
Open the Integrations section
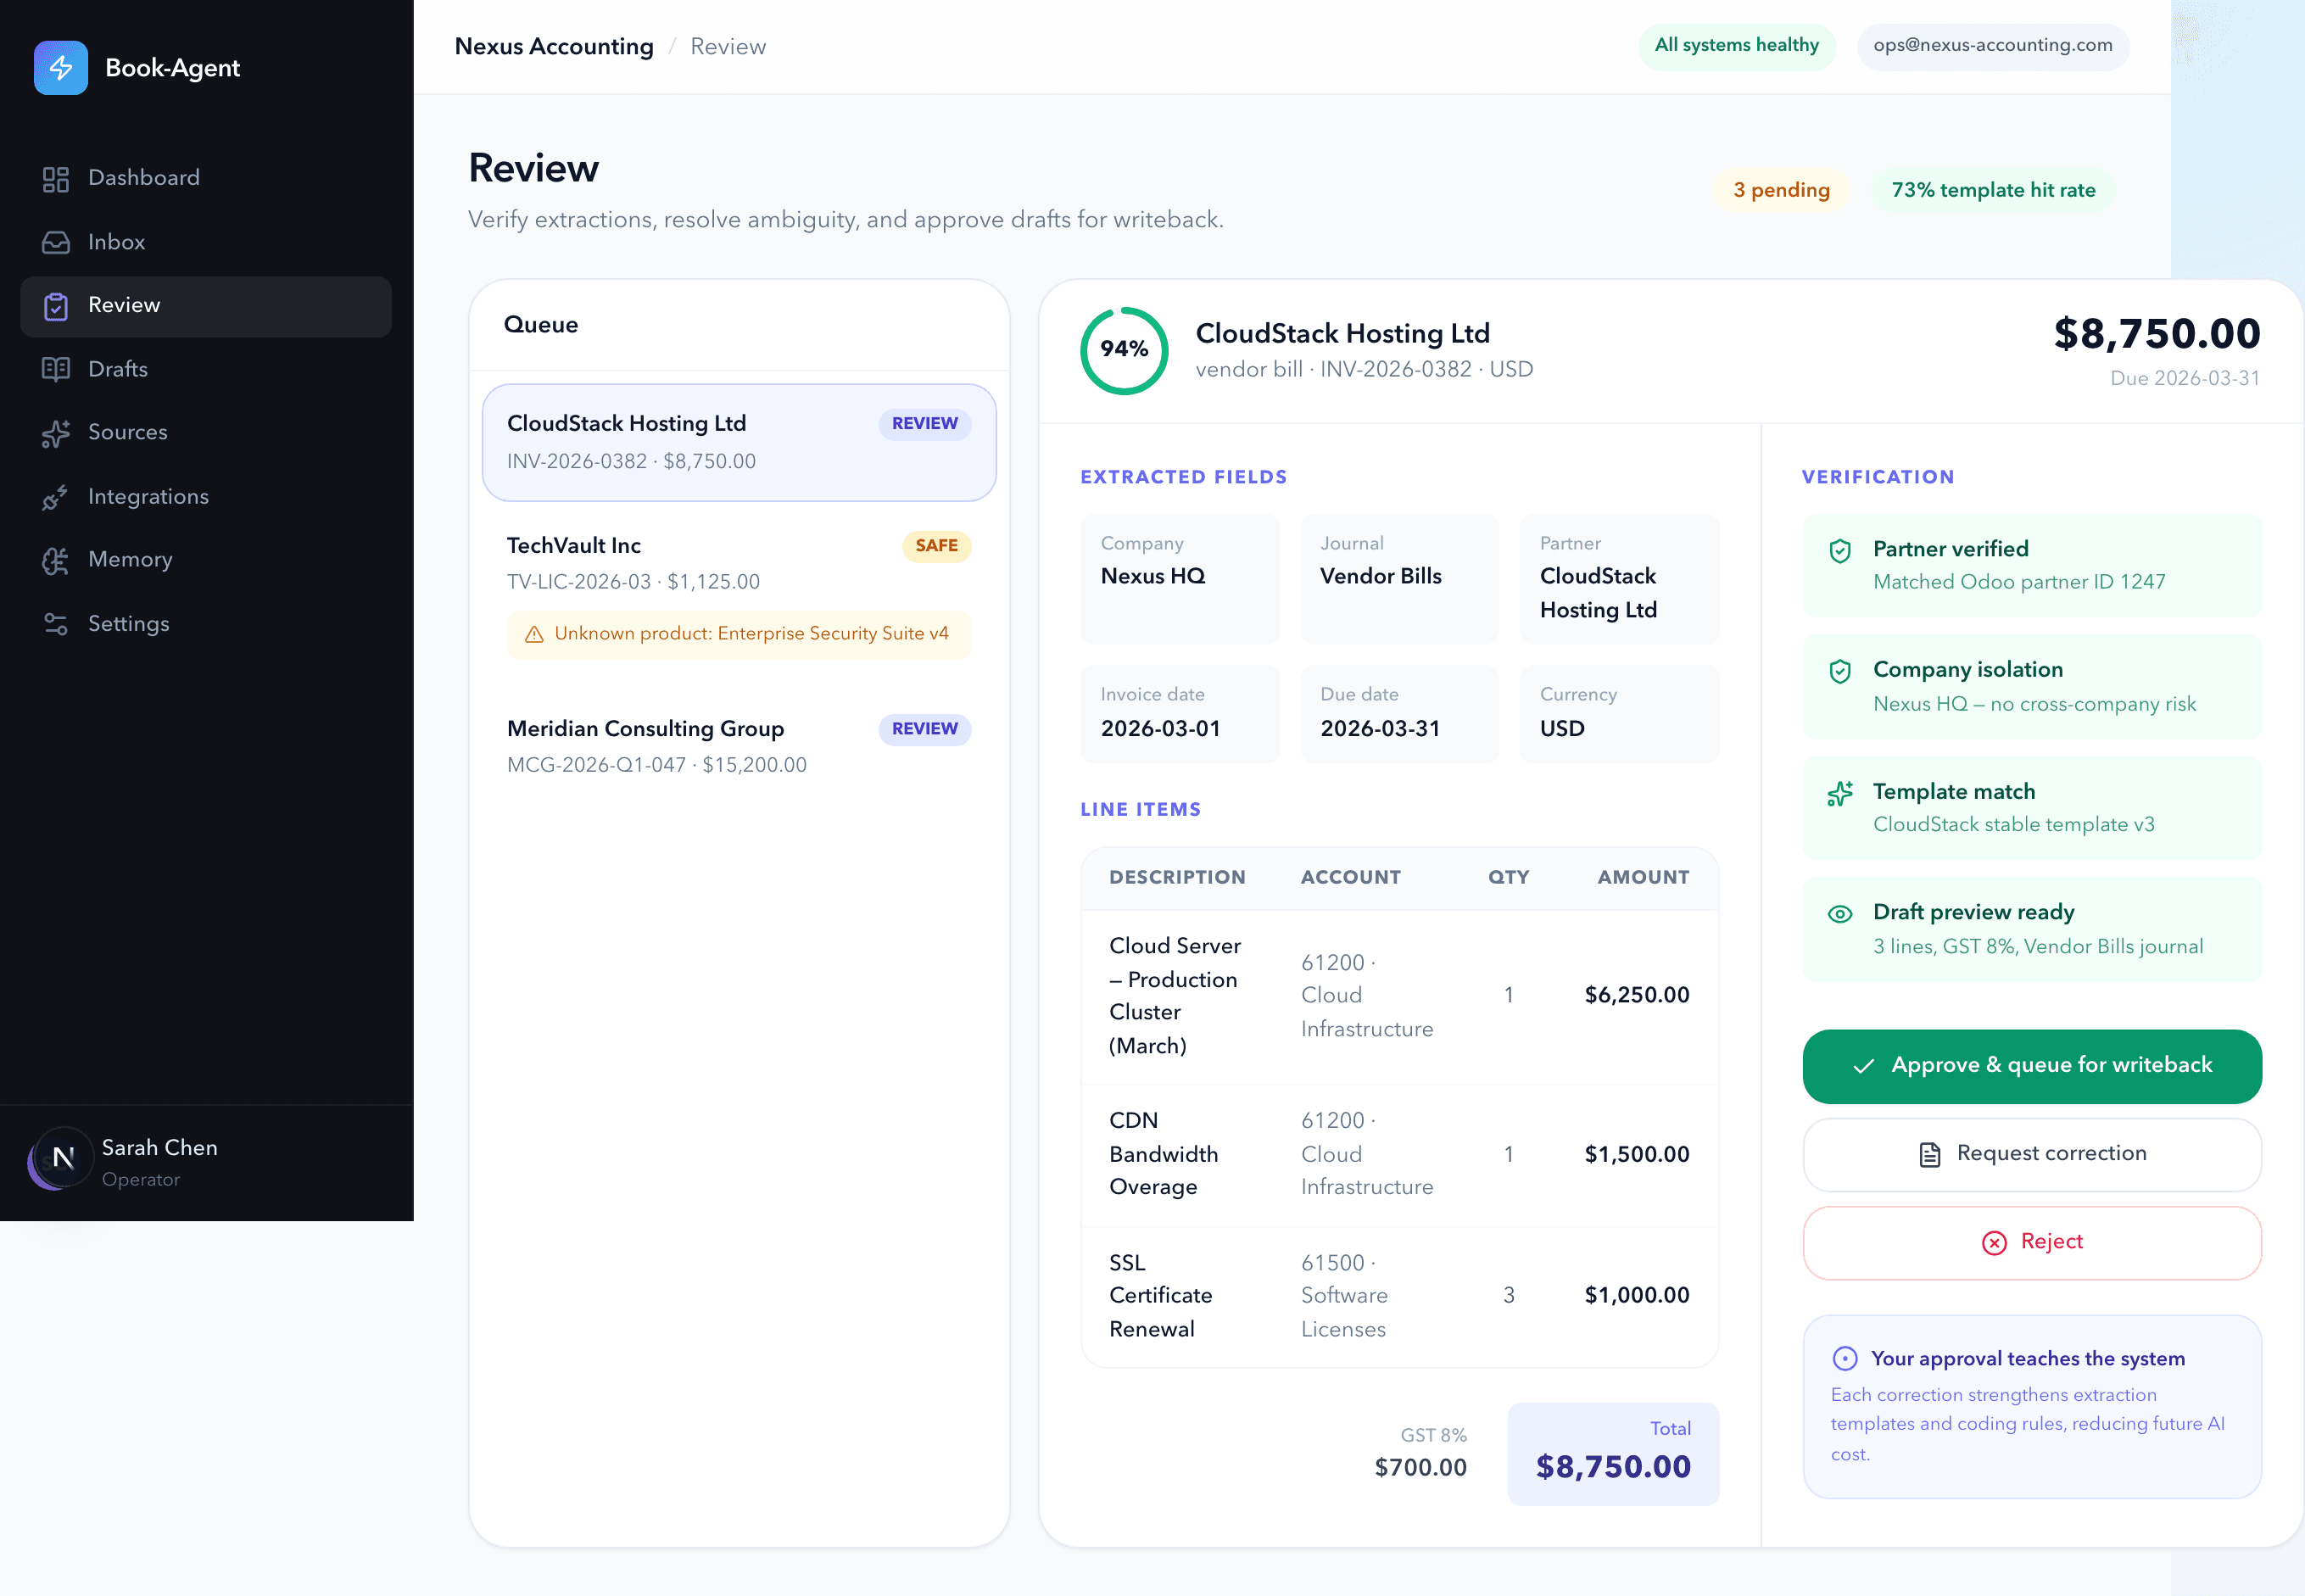[x=147, y=496]
